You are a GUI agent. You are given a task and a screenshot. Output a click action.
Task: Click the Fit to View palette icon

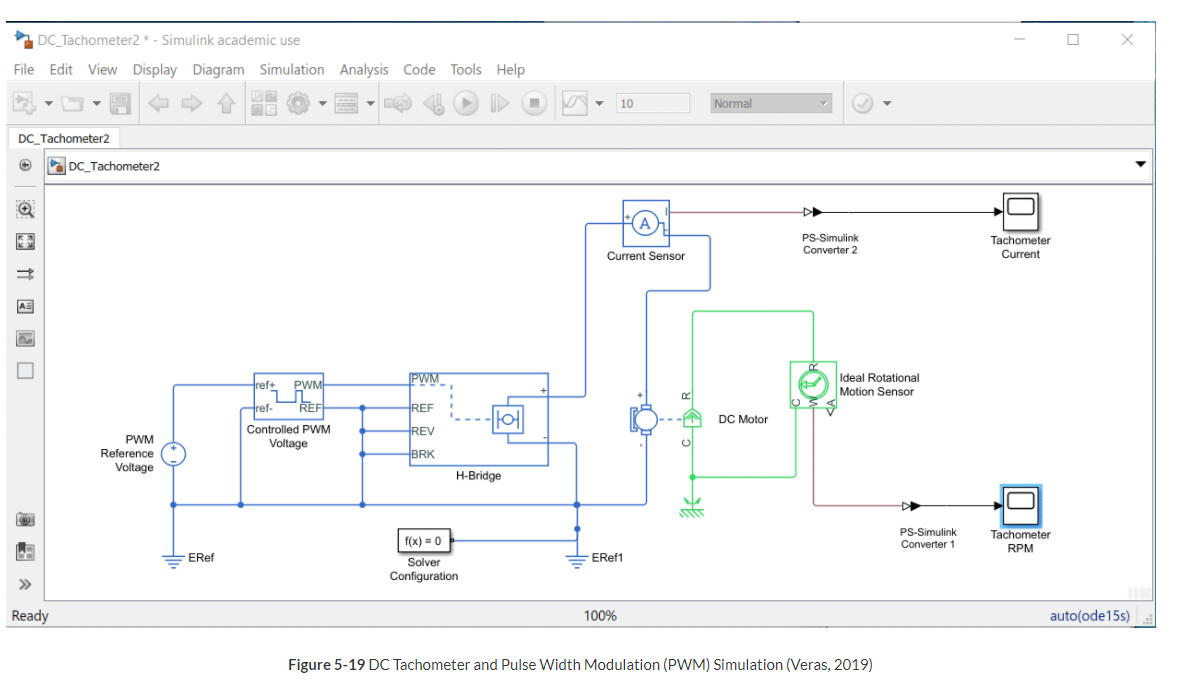25,242
